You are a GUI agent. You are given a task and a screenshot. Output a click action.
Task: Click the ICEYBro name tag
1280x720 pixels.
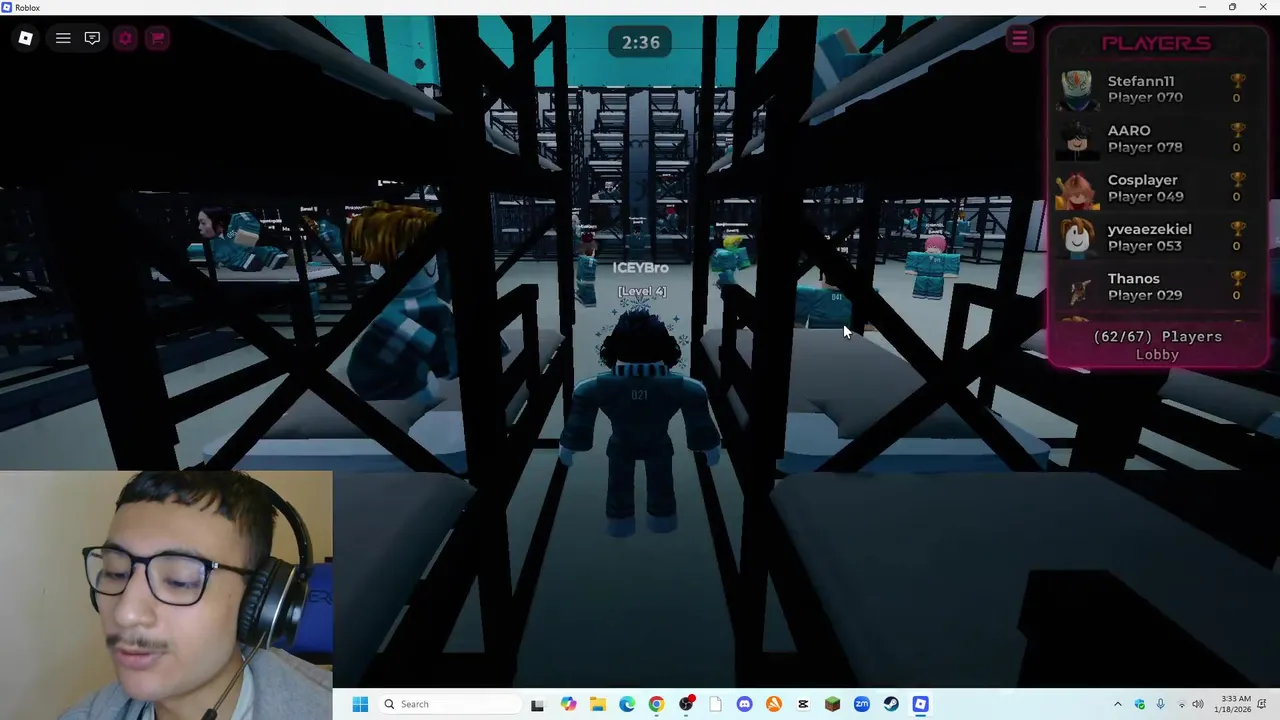click(x=640, y=268)
